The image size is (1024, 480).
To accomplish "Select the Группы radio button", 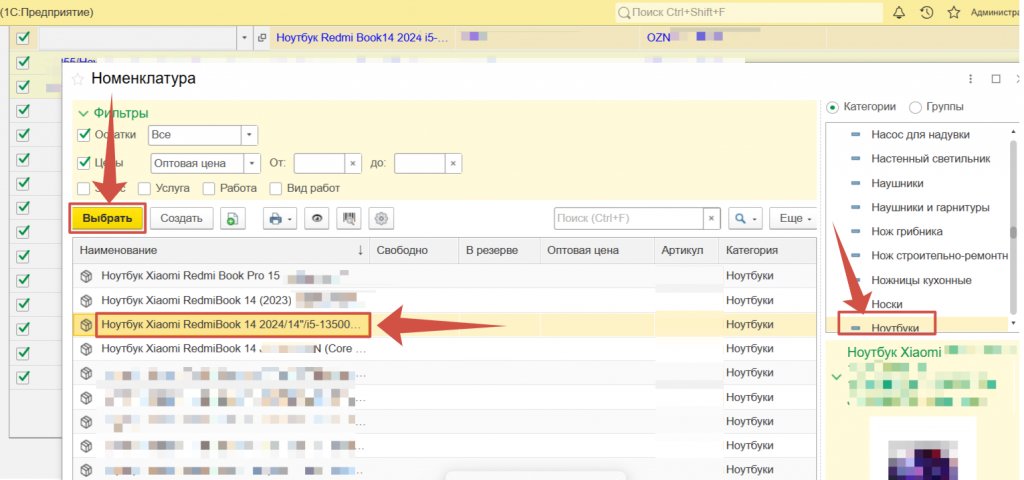I will pyautogui.click(x=915, y=107).
